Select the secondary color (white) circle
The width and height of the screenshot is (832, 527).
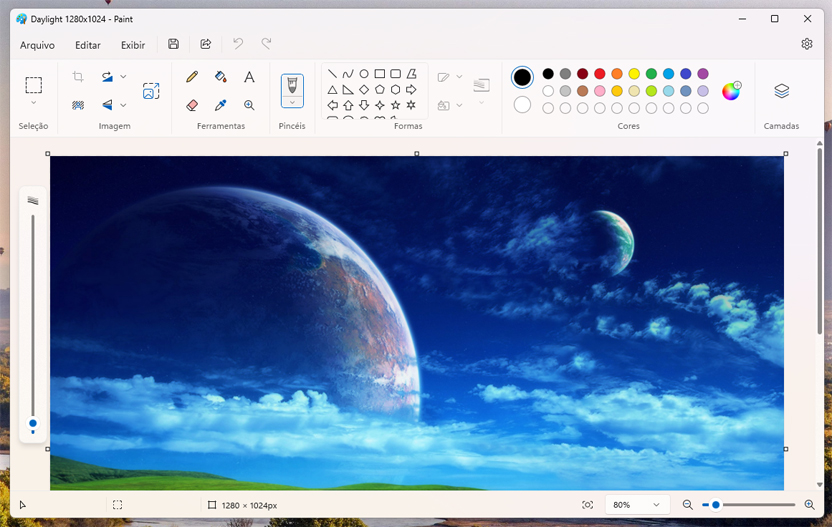tap(522, 105)
